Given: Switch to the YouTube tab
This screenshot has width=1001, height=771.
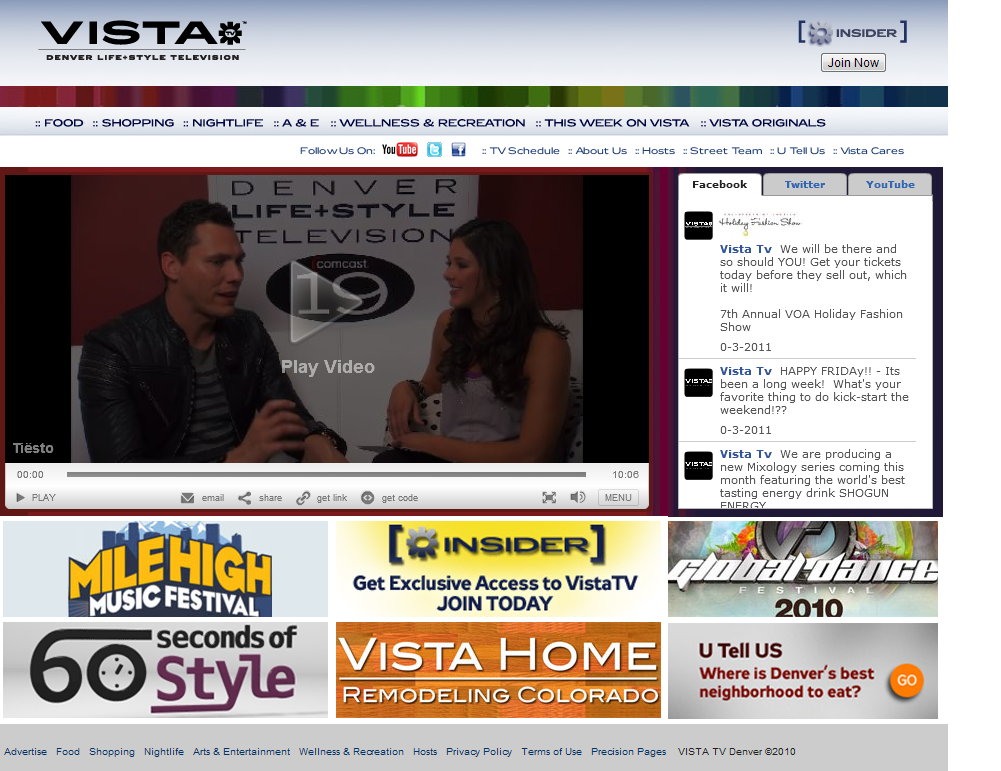Looking at the screenshot, I should tap(890, 184).
